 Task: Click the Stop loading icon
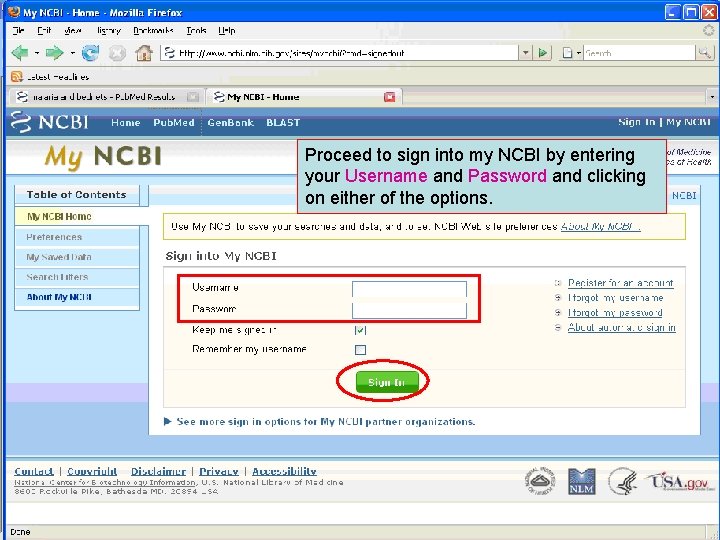click(x=117, y=53)
